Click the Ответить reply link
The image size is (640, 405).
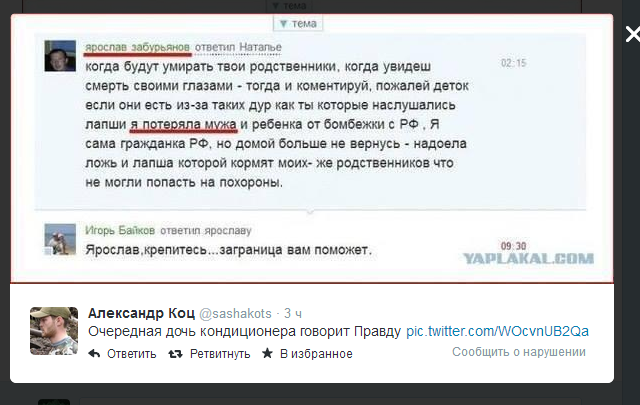click(x=131, y=354)
